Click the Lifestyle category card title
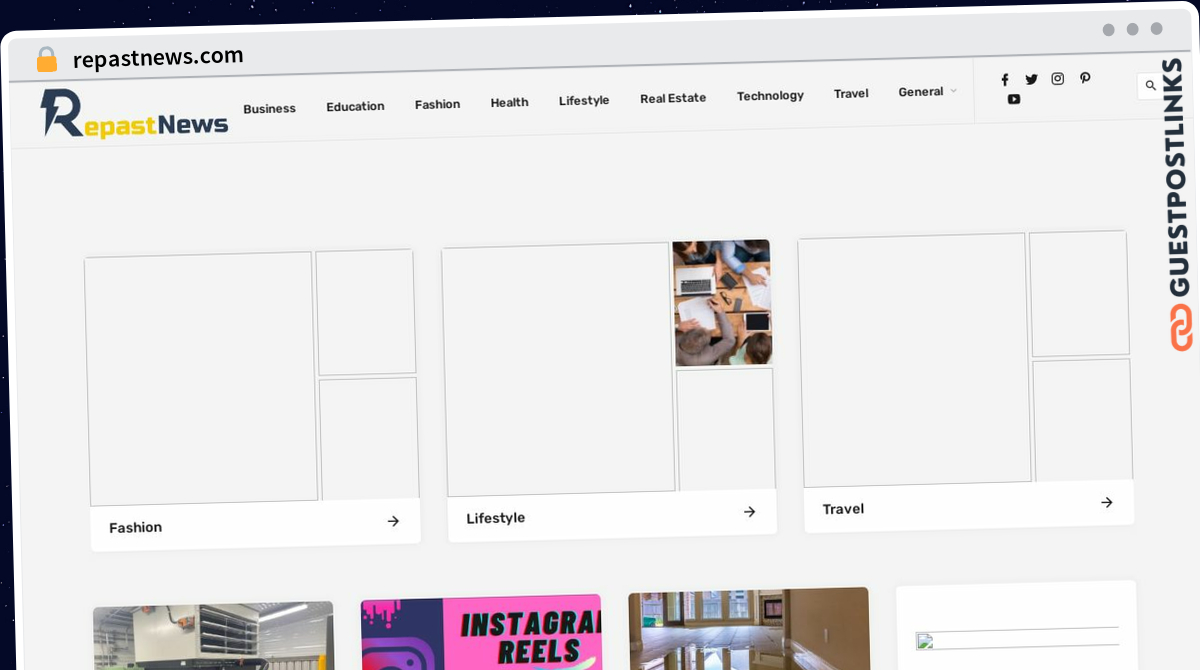 (495, 518)
